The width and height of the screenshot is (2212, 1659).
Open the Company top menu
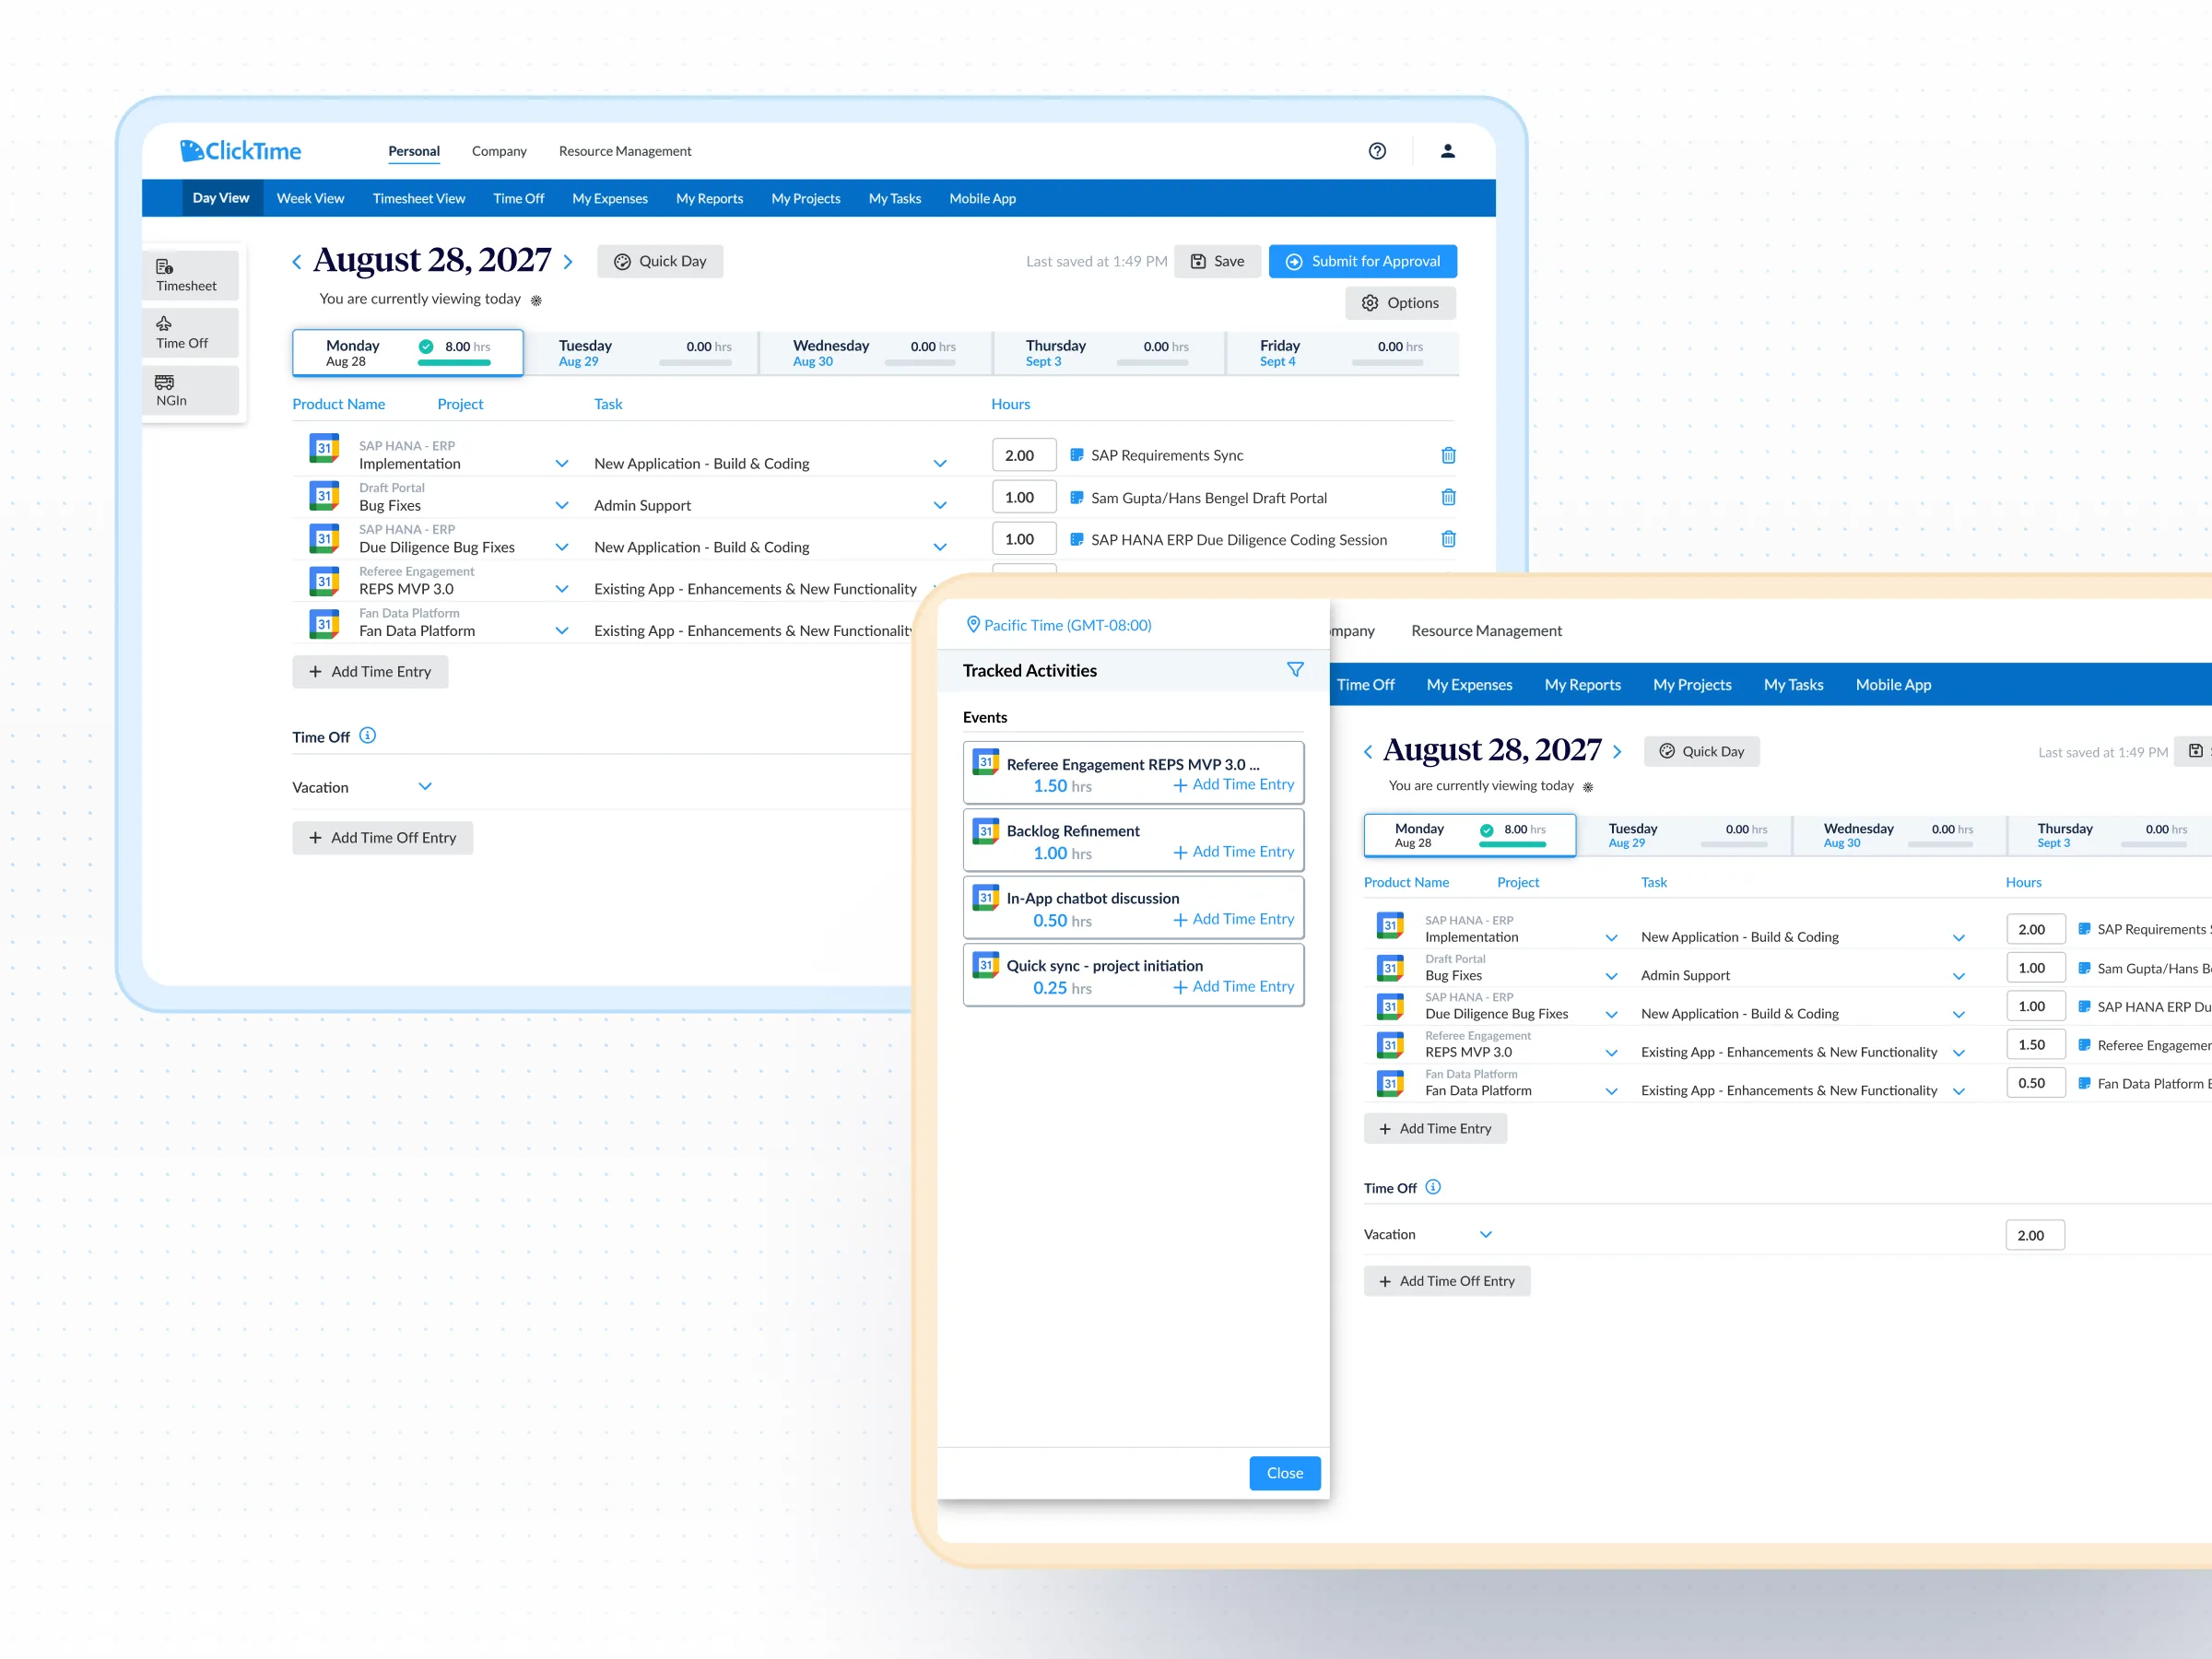coord(499,152)
